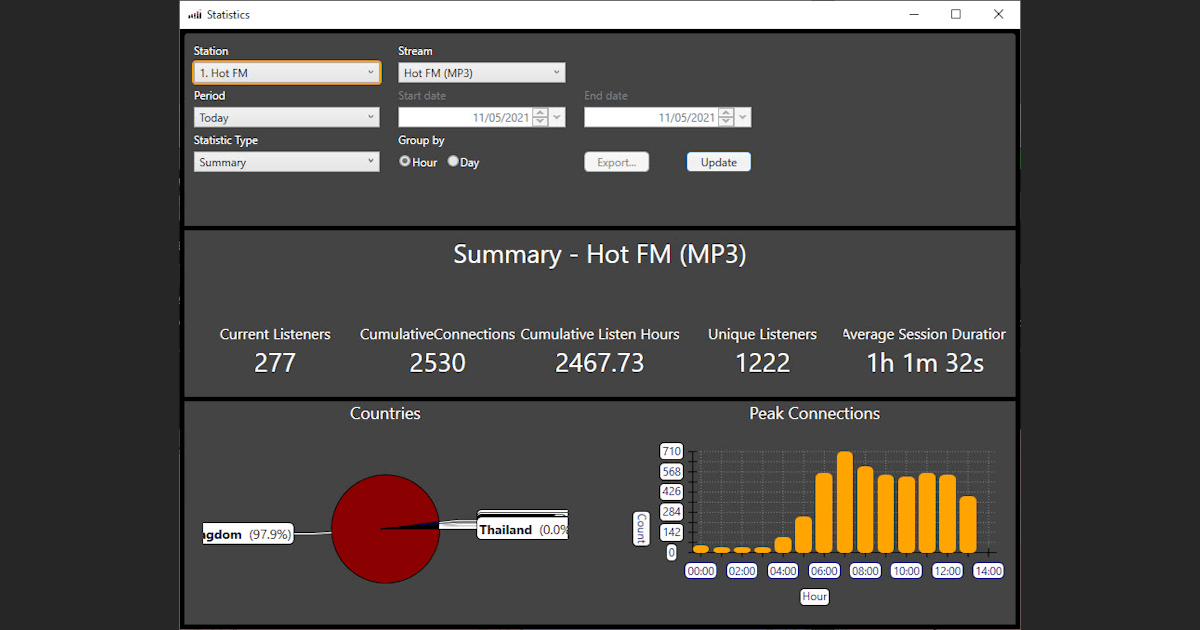Viewport: 1200px width, 630px height.
Task: Increment the Start date with the up stepper
Action: [x=540, y=112]
